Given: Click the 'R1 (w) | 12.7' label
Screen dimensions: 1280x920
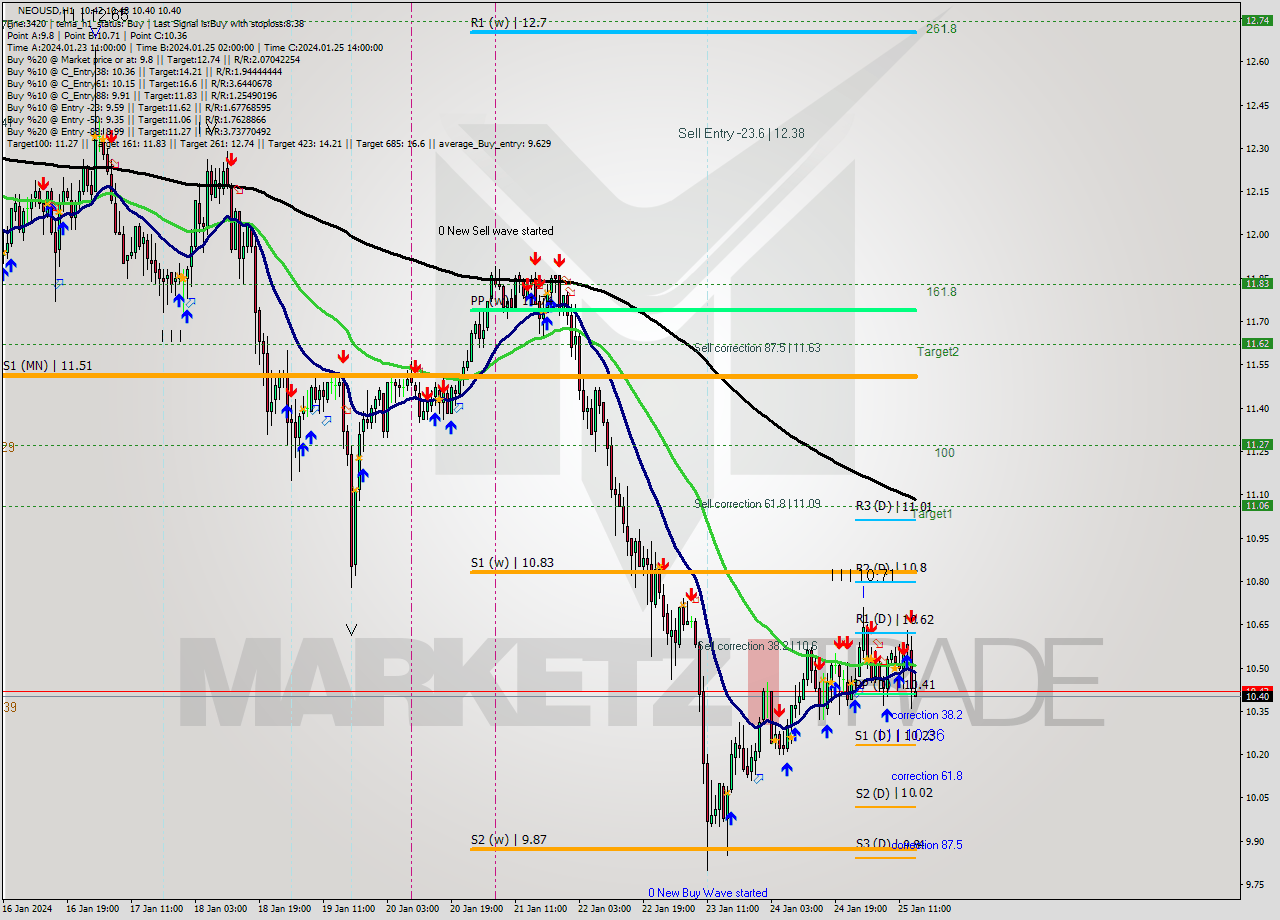Looking at the screenshot, I should [x=509, y=21].
